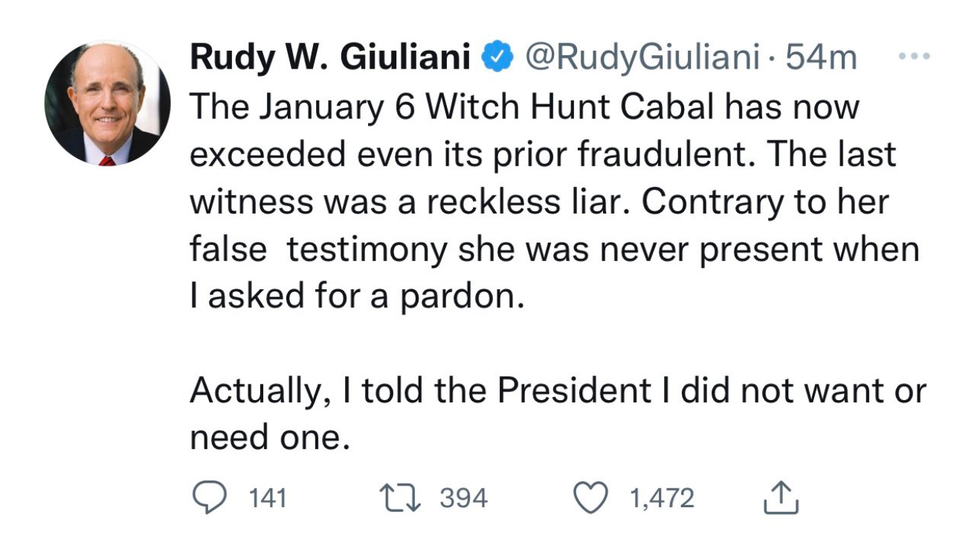Click the reply speech bubble icon

tap(207, 497)
